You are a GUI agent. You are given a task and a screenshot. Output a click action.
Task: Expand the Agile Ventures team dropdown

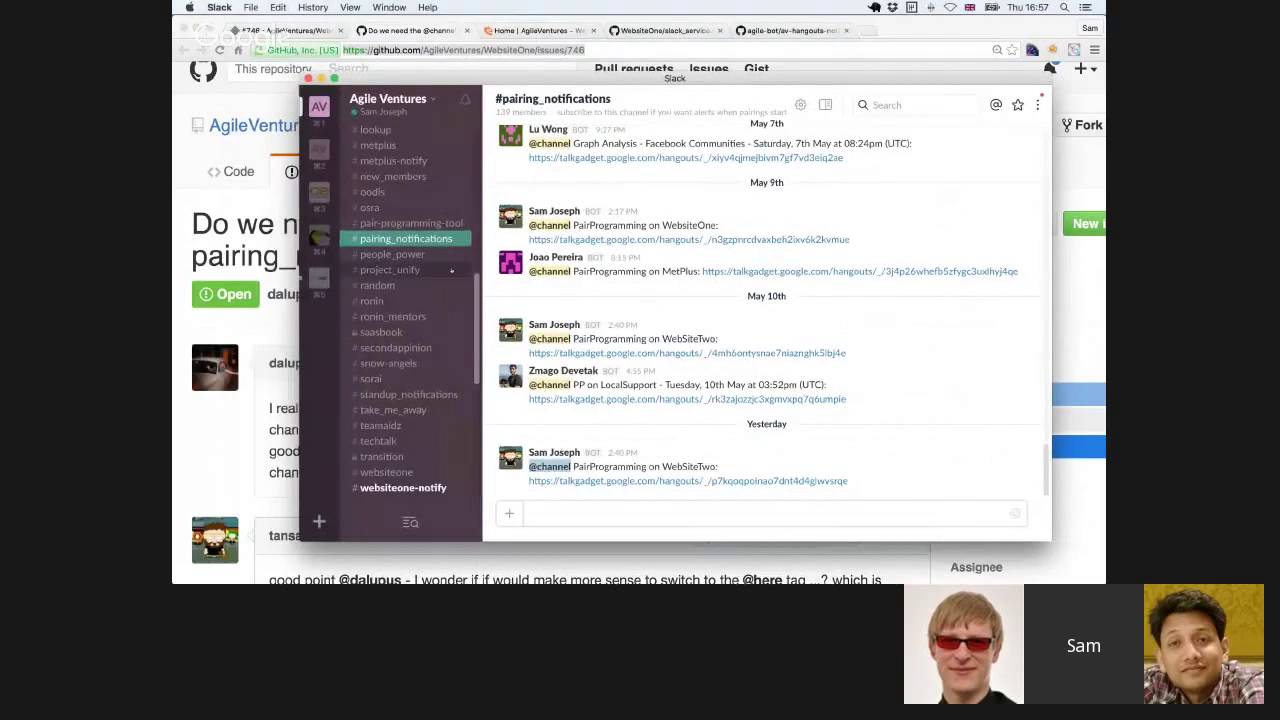[x=393, y=99]
